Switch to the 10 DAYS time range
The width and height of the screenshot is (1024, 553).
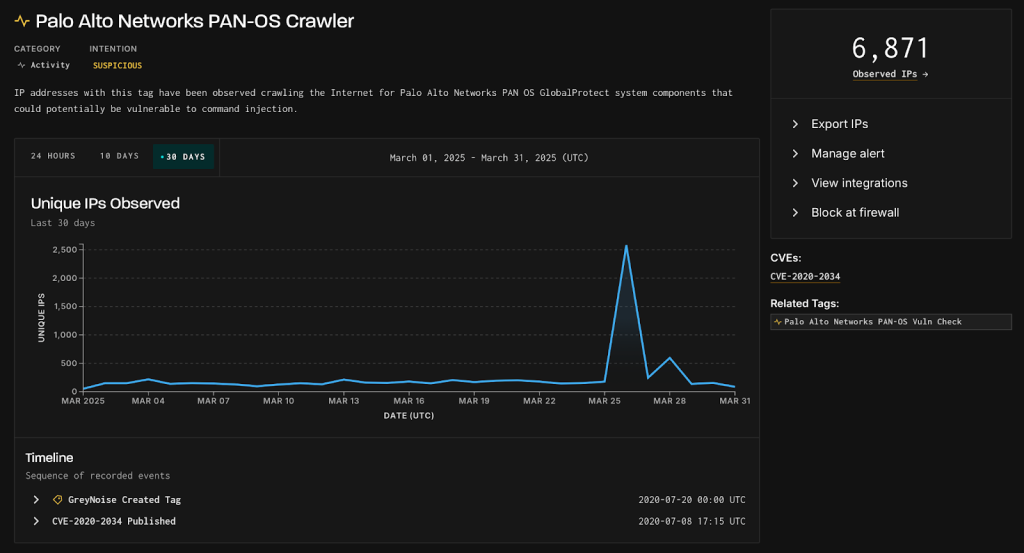point(119,156)
